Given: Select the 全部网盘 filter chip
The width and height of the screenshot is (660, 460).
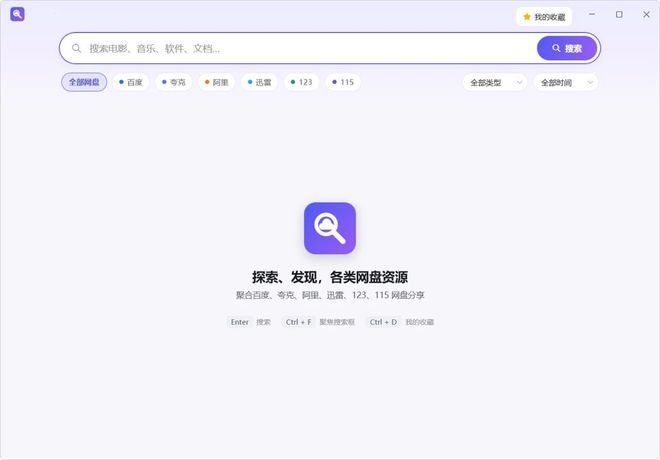Looking at the screenshot, I should coord(84,82).
